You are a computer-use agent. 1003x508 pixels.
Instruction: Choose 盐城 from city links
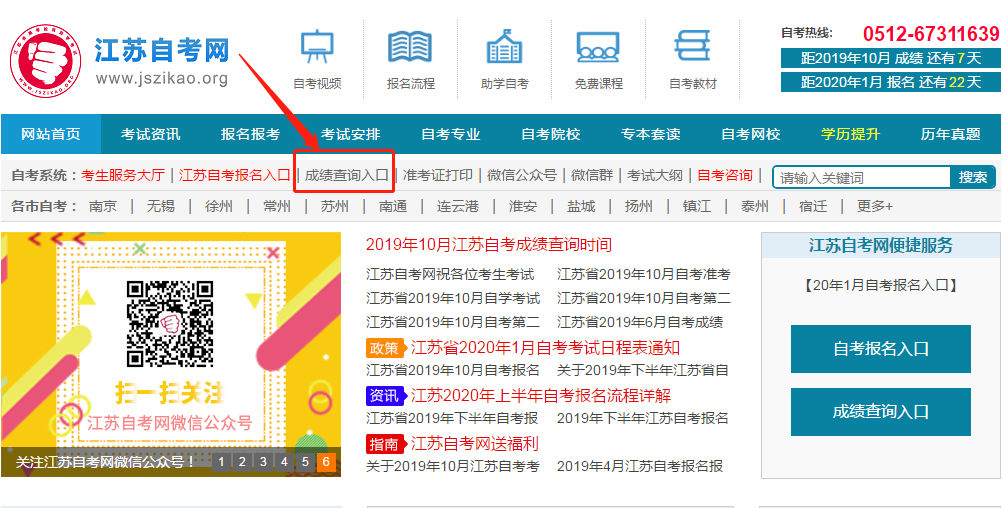point(581,207)
